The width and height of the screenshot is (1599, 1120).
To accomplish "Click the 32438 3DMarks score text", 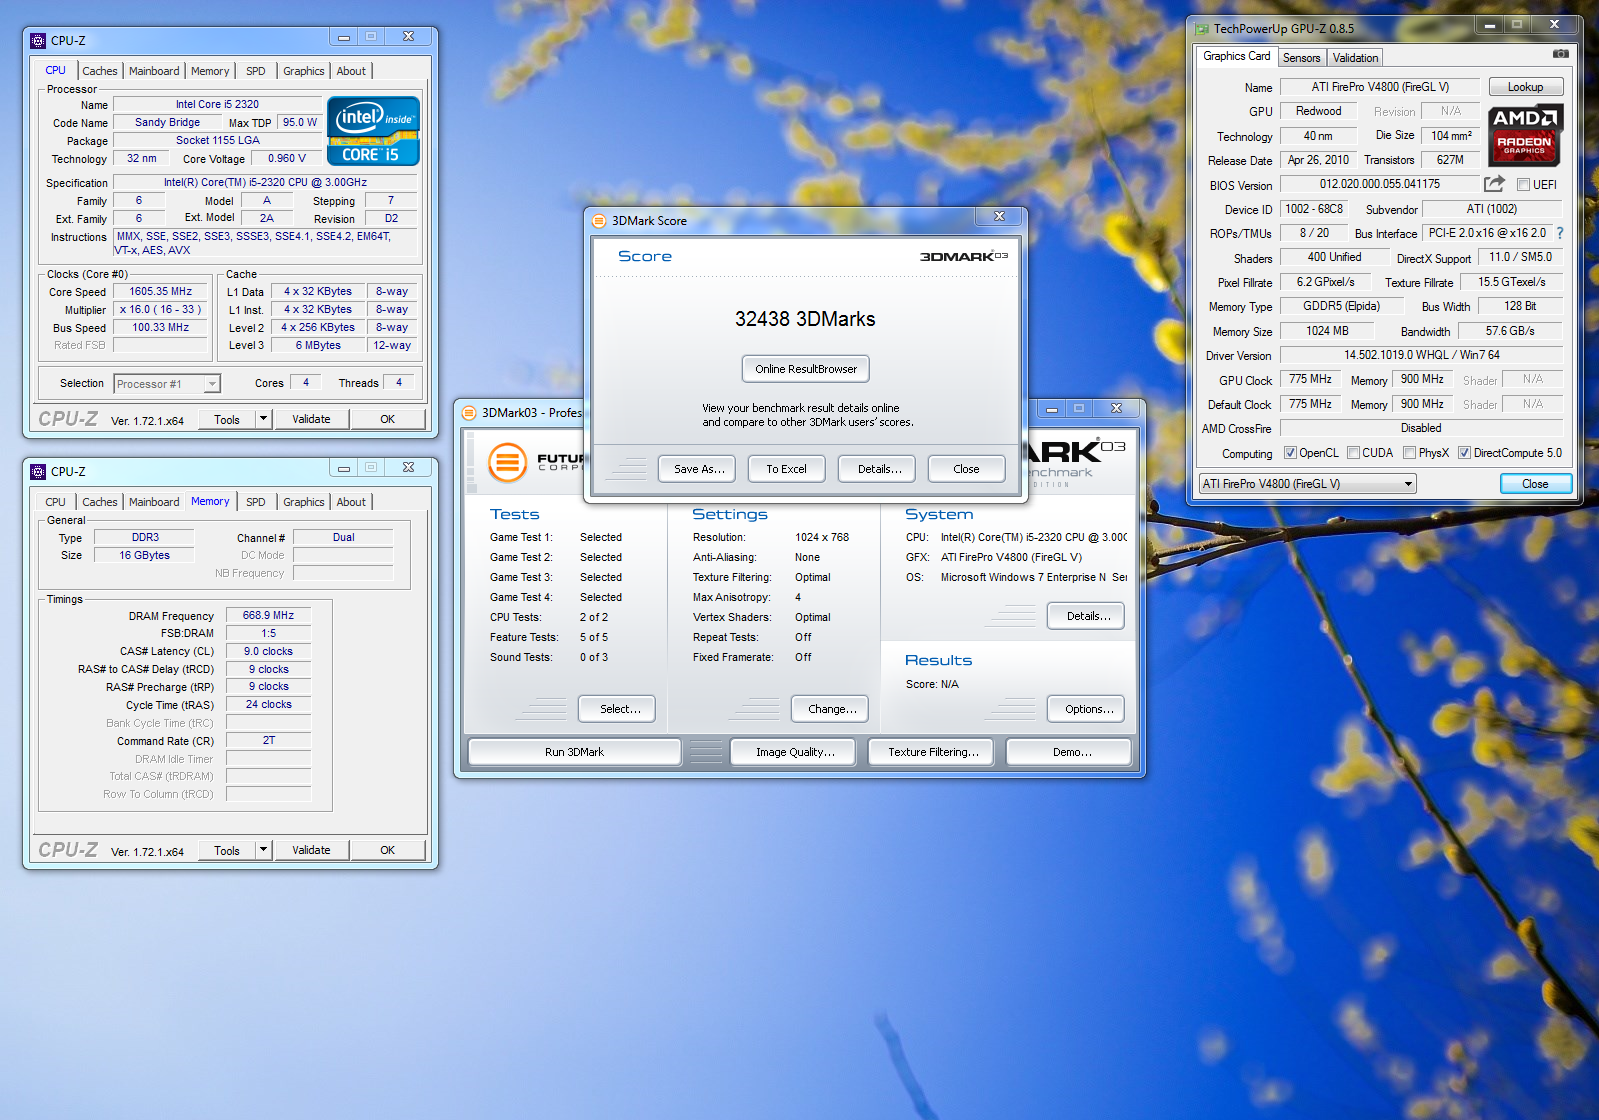I will tap(805, 319).
